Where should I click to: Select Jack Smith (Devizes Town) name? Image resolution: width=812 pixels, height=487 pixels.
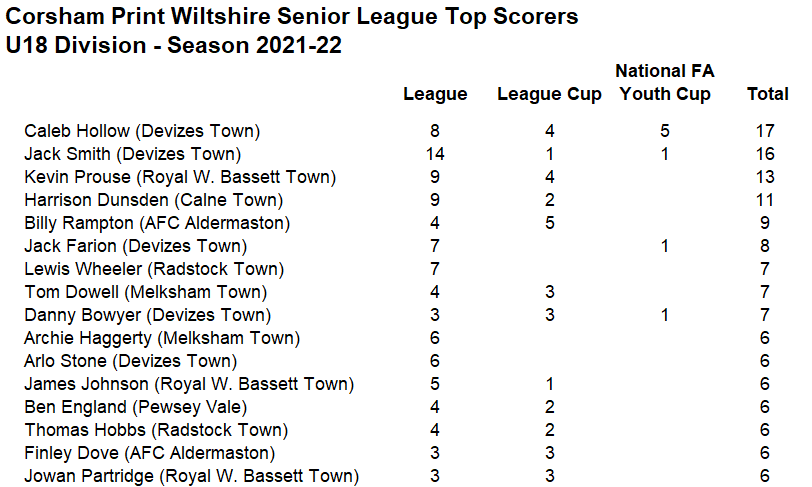click(132, 154)
